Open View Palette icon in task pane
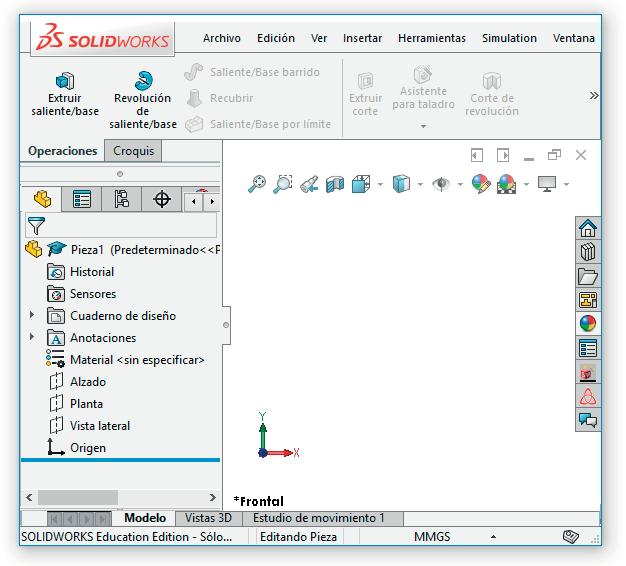Viewport: 626px width, 566px height. click(588, 300)
